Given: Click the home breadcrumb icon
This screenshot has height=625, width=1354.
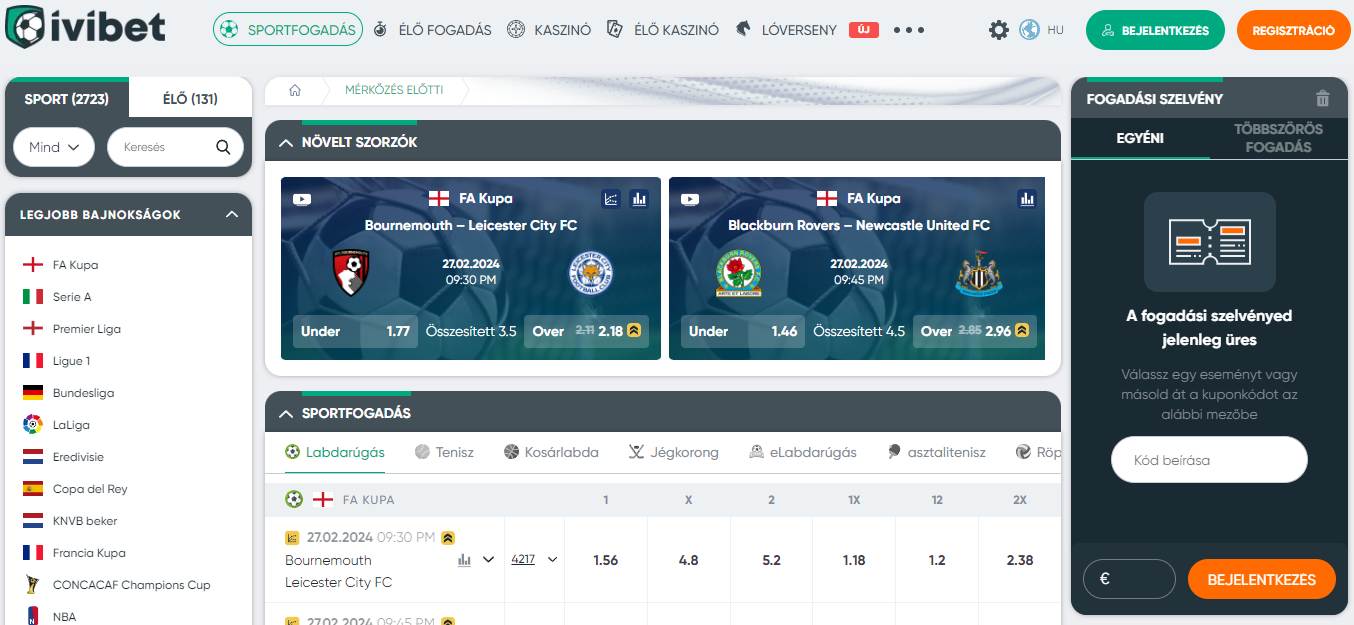Looking at the screenshot, I should 295,90.
